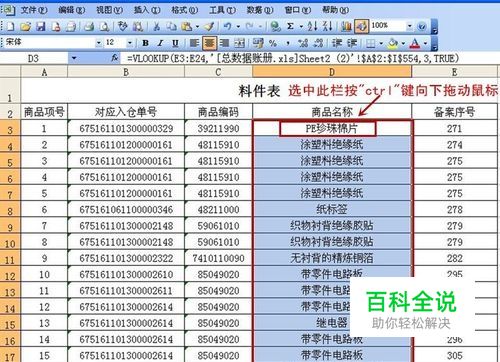The height and width of the screenshot is (362, 500).
Task: Open the 工具 (Tools) menu
Action: (x=222, y=10)
